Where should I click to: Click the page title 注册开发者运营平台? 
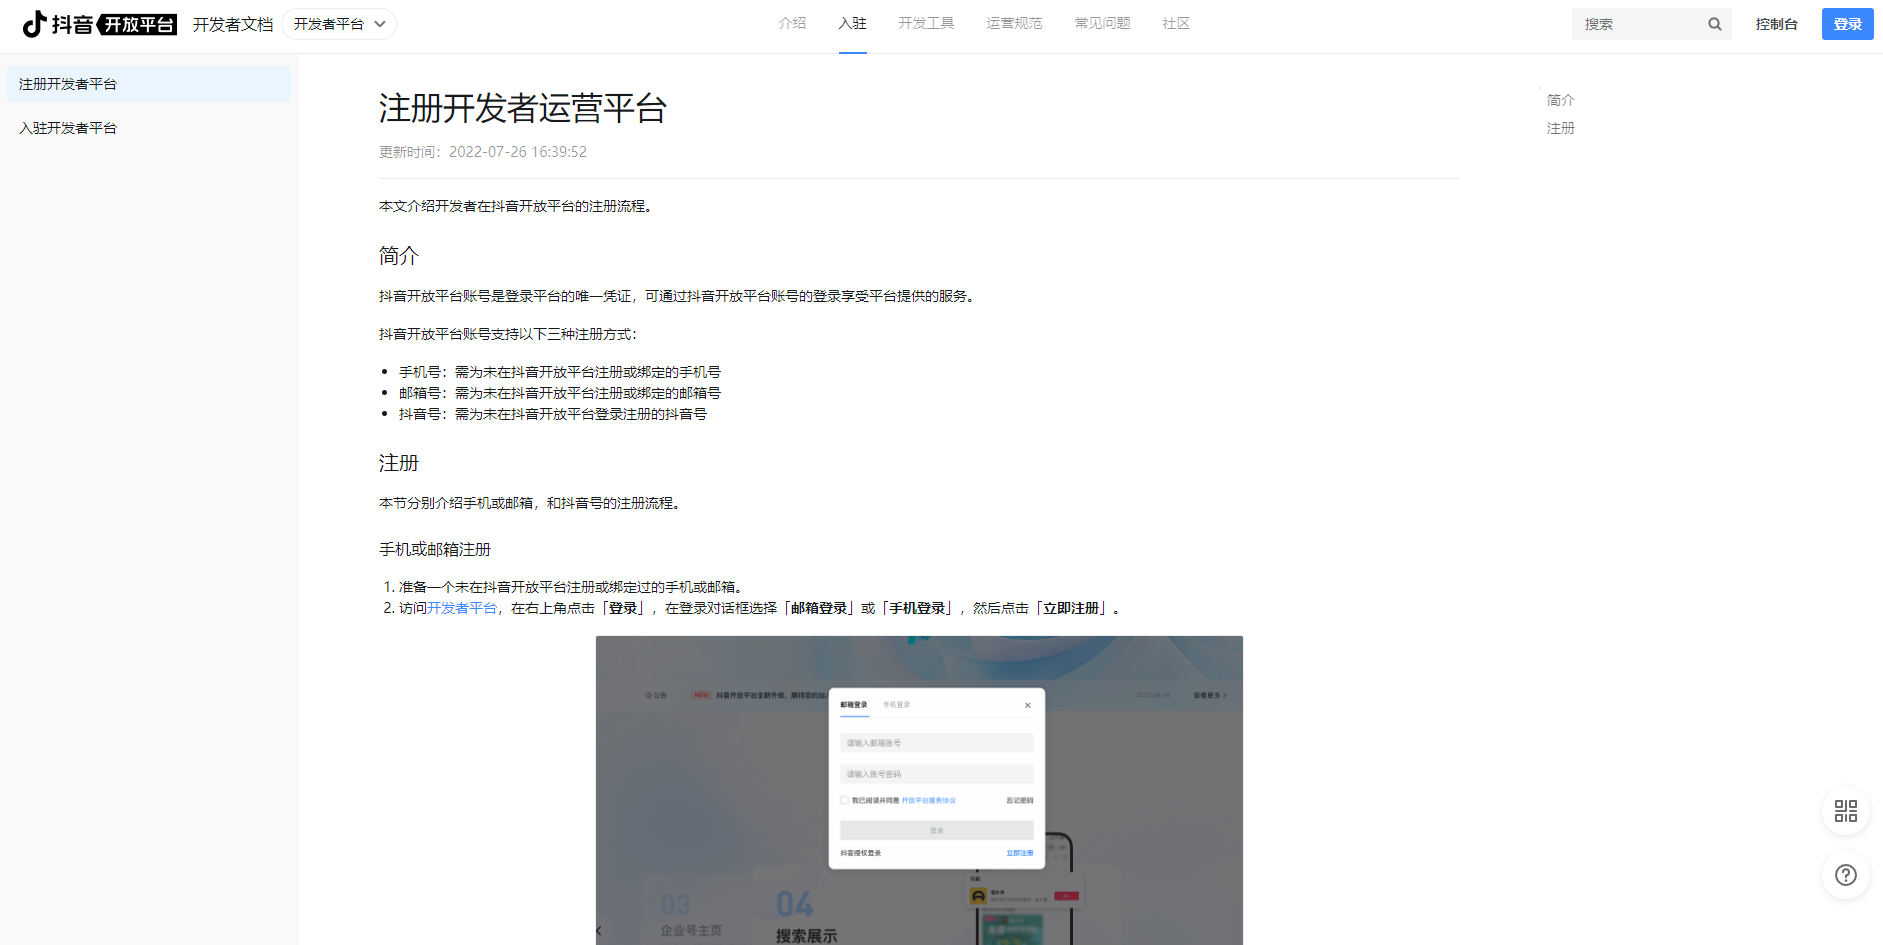click(x=522, y=108)
